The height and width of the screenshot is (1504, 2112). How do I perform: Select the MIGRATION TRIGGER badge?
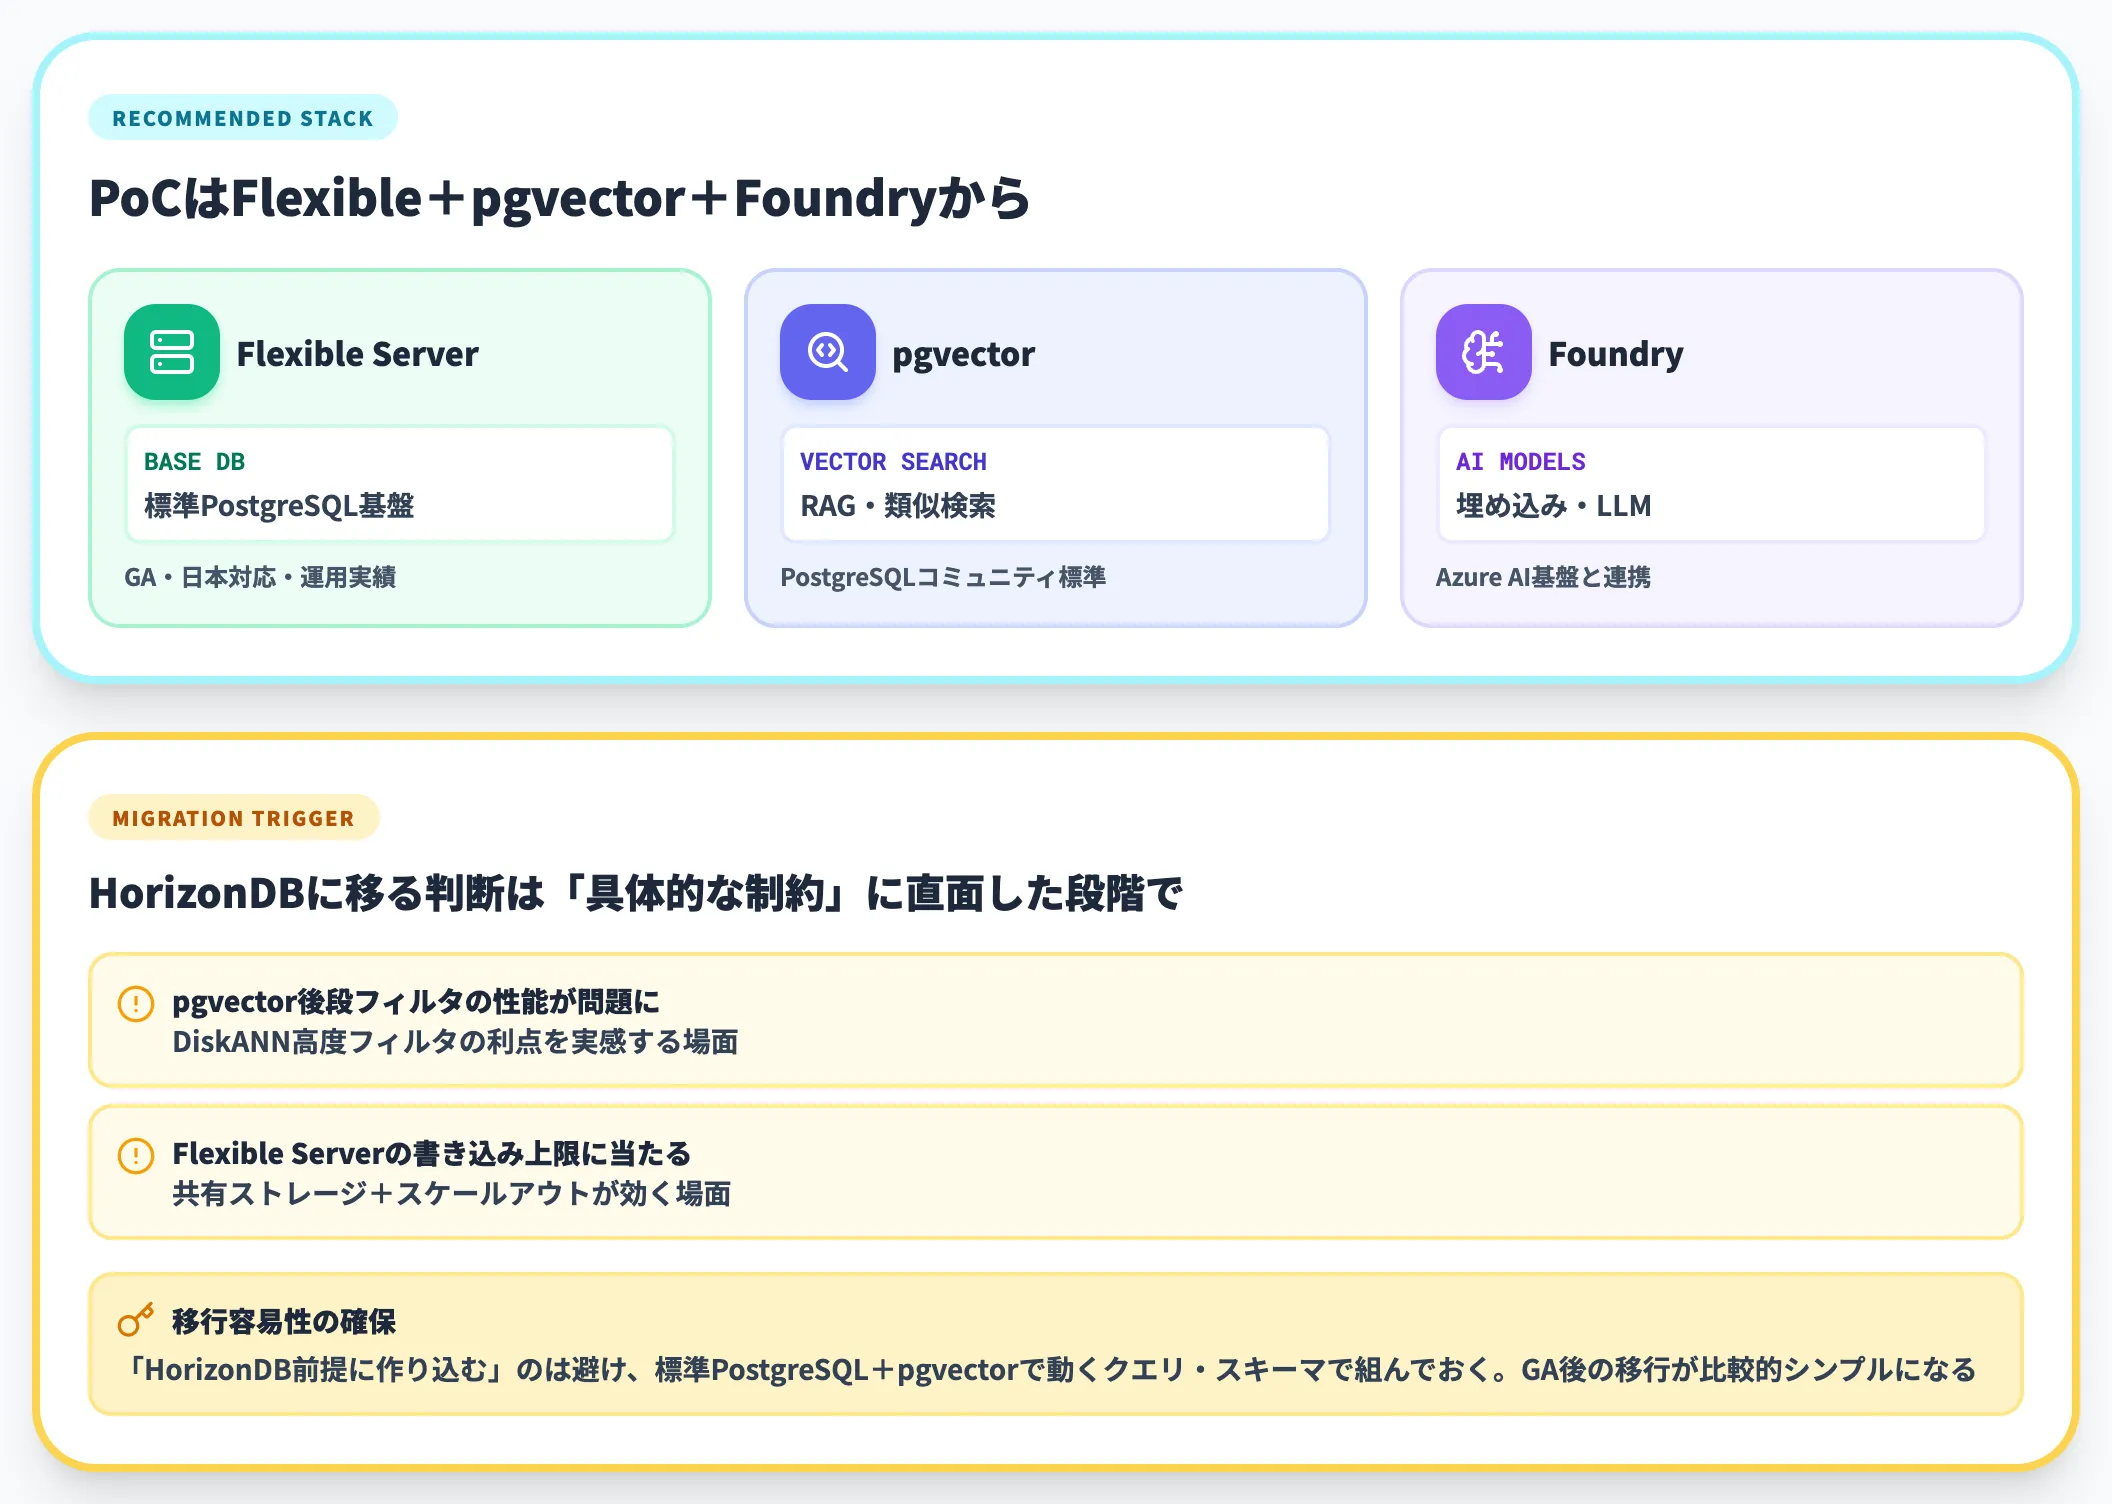point(234,818)
